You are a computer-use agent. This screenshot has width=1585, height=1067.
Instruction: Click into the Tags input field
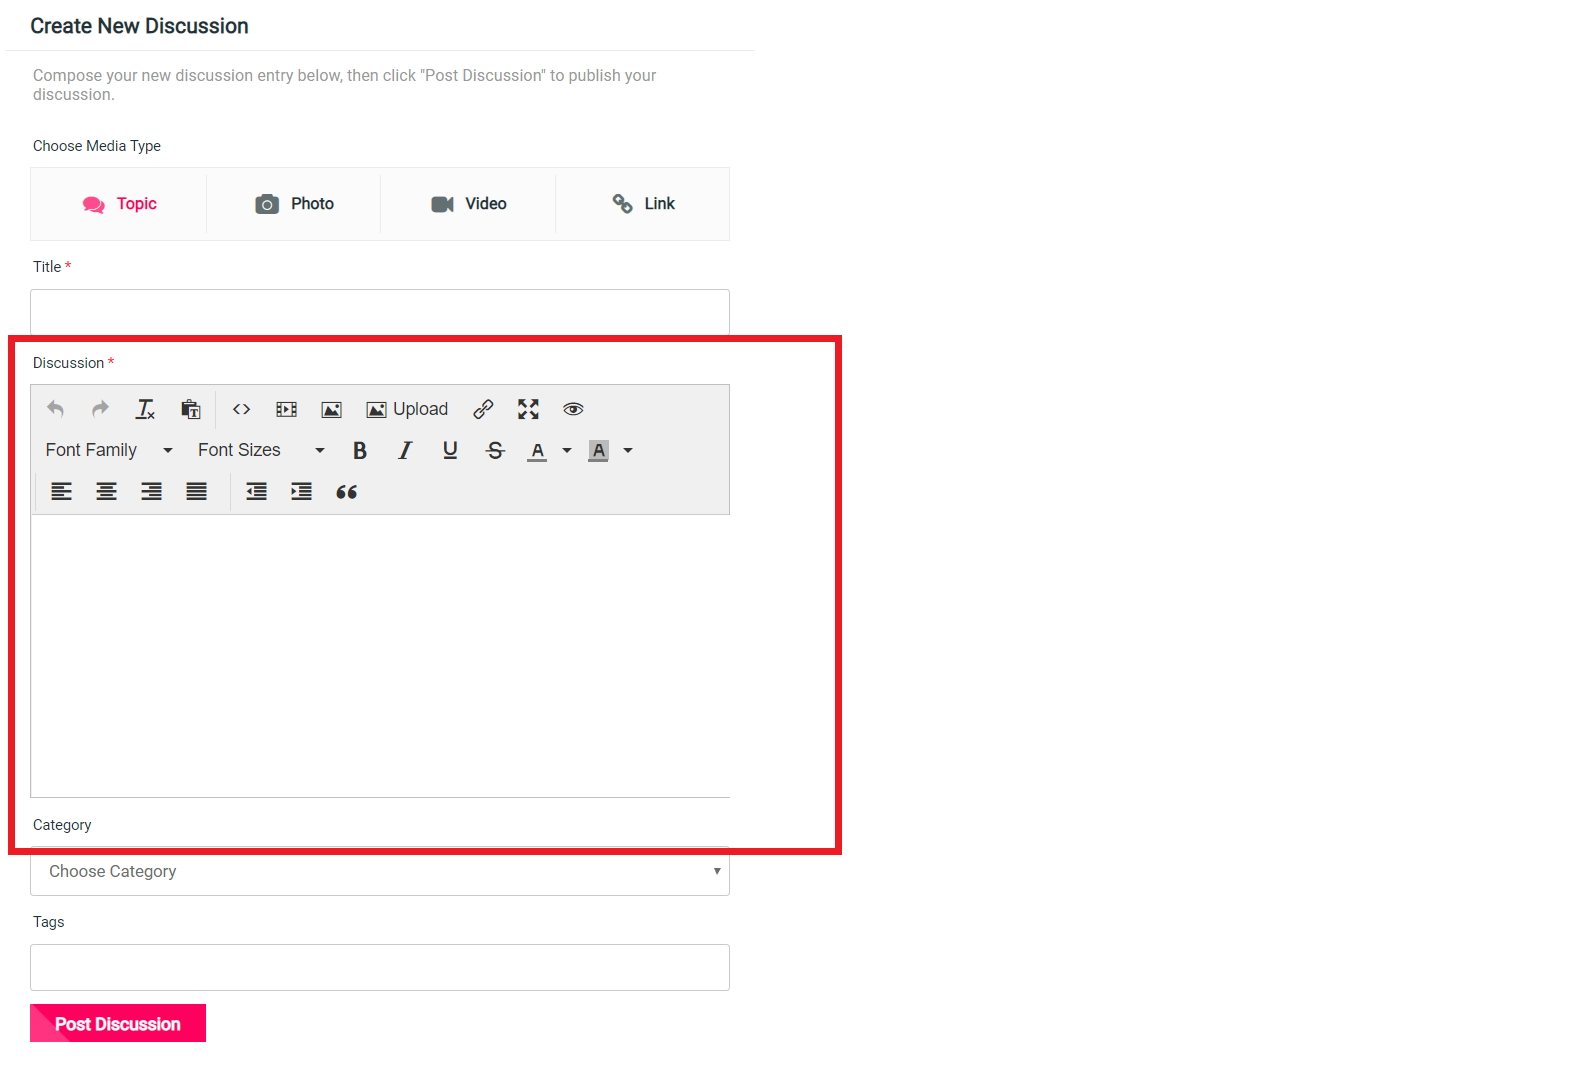click(x=380, y=967)
